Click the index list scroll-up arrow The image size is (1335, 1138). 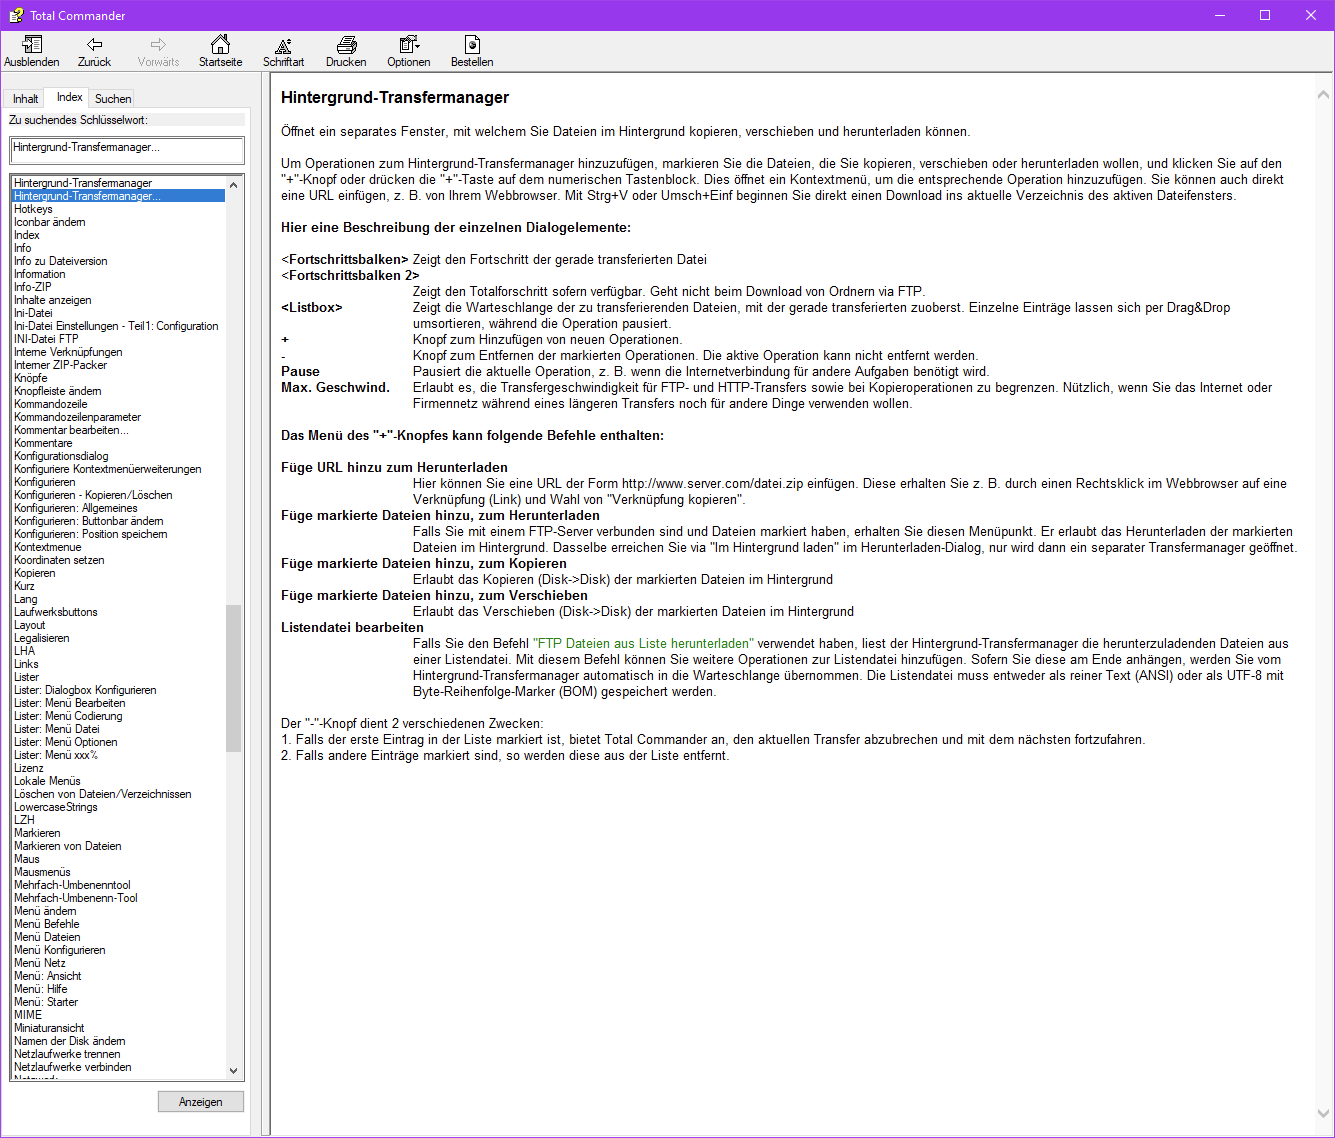(234, 184)
